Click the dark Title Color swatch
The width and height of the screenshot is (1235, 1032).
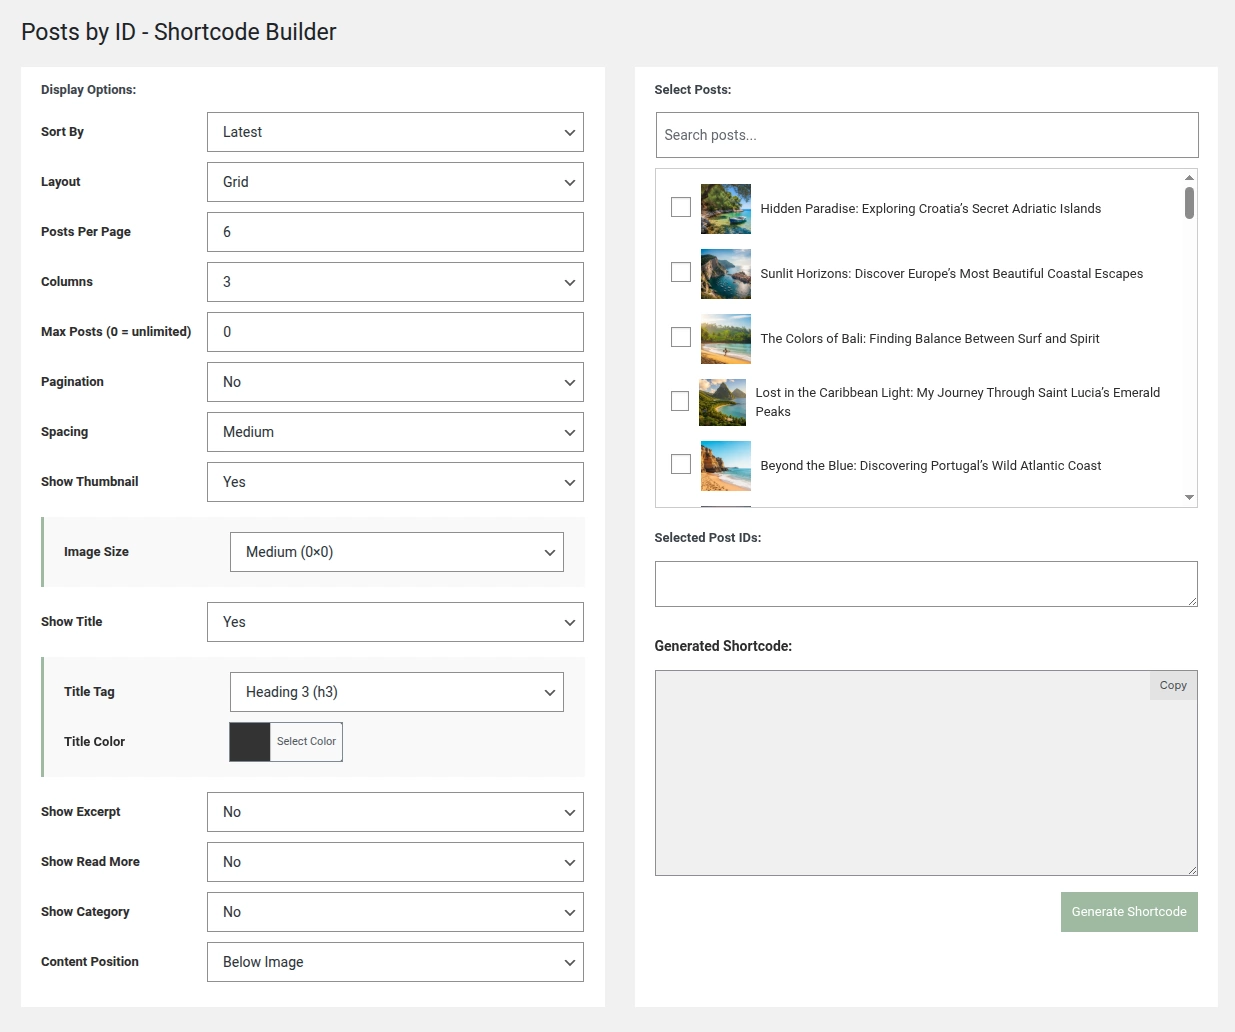[x=250, y=742]
